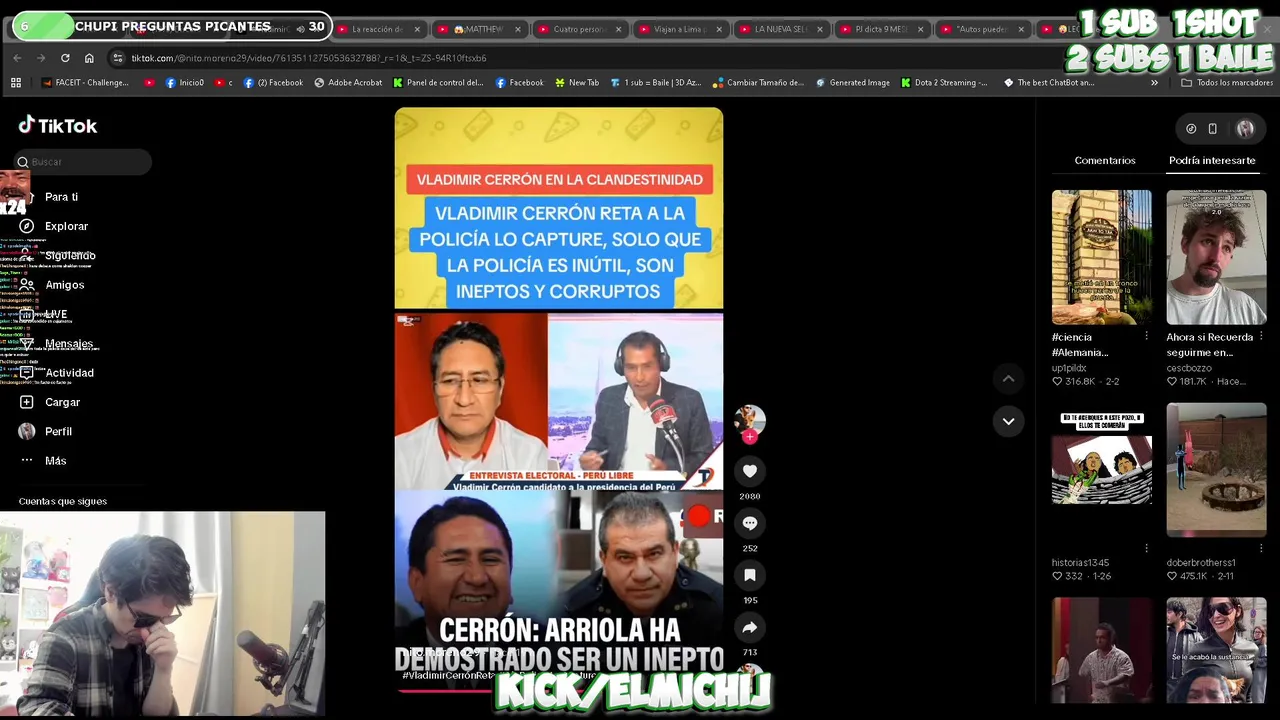The width and height of the screenshot is (1280, 720).
Task: Switch to Cuatro personas browser tab
Action: tap(578, 29)
